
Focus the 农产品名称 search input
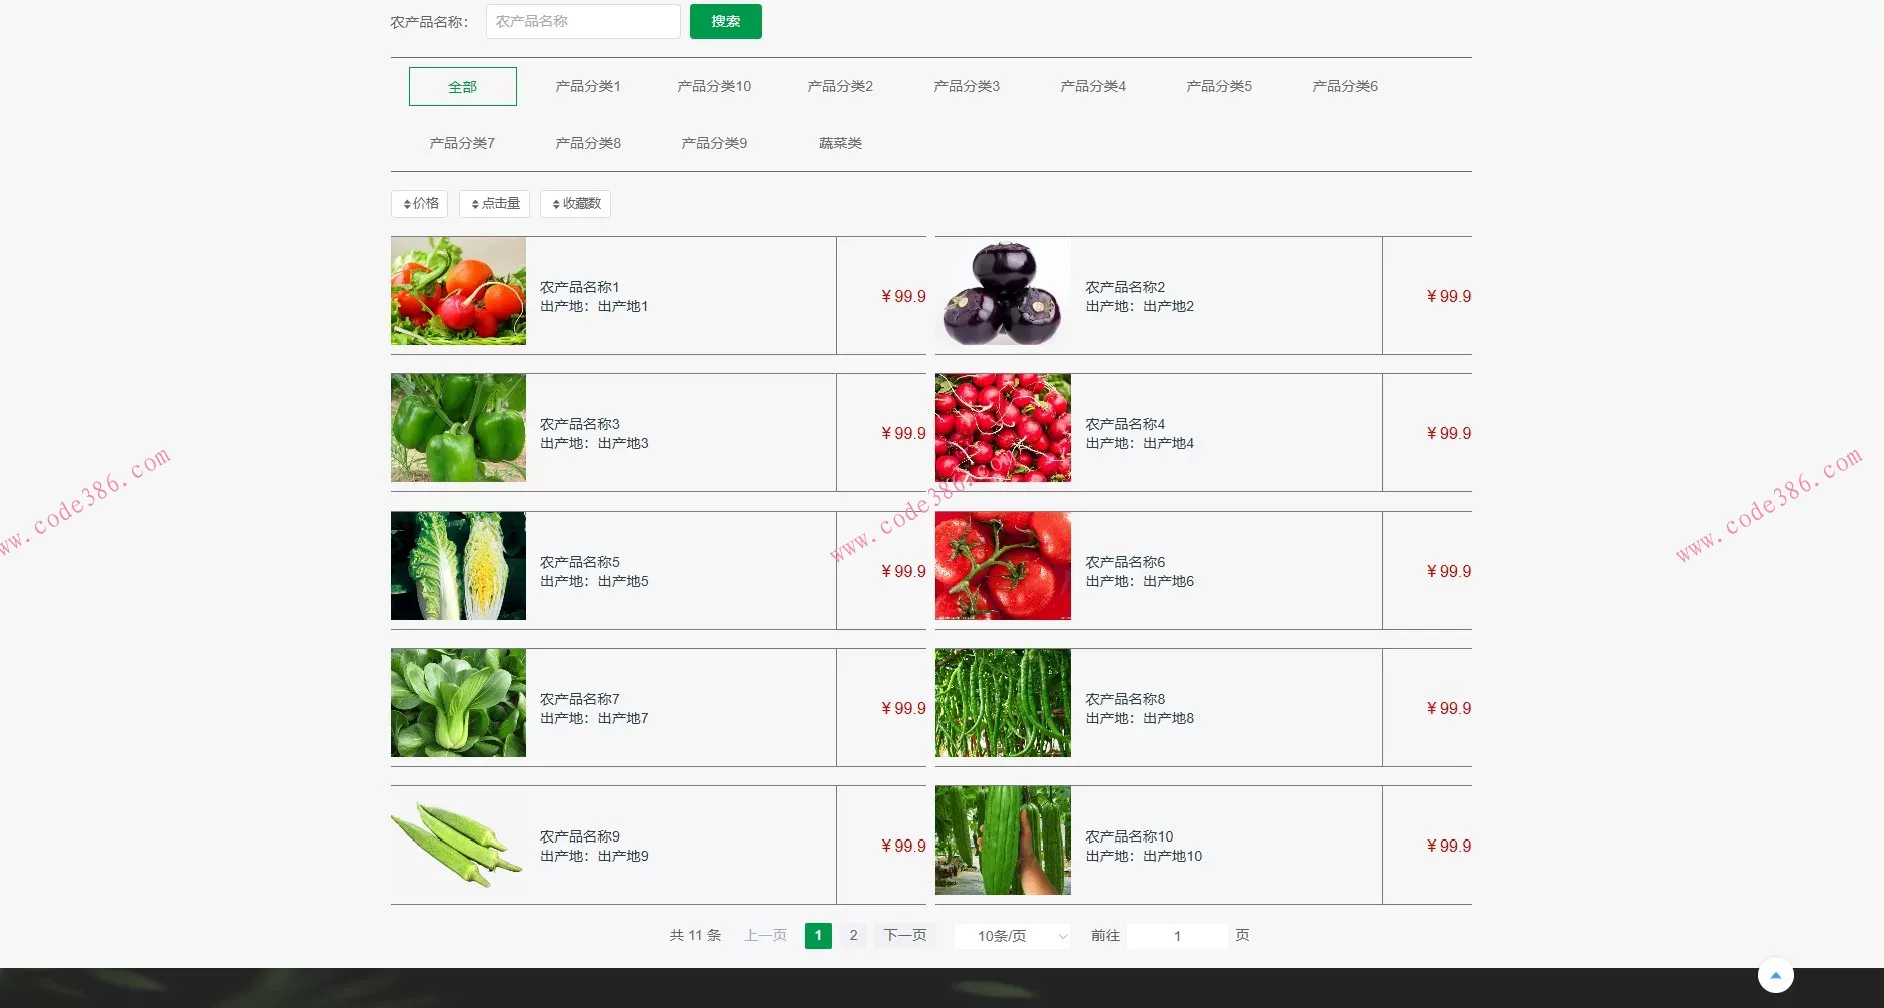coord(583,21)
